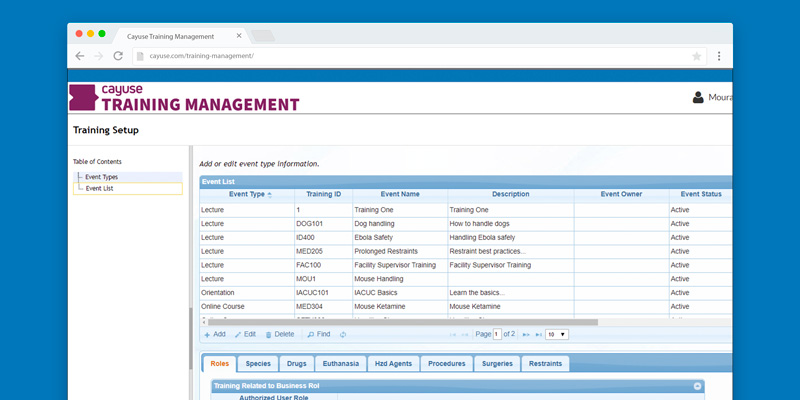Go to previous page of events
The height and width of the screenshot is (400, 800).
[x=465, y=335]
